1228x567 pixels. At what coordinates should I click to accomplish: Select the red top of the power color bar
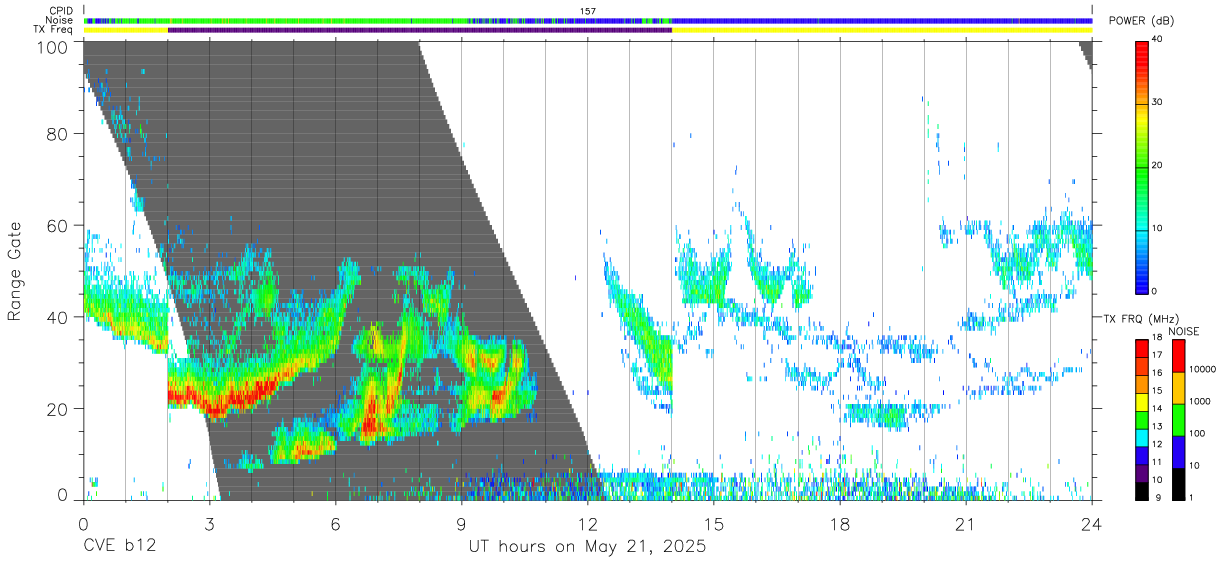[1142, 55]
